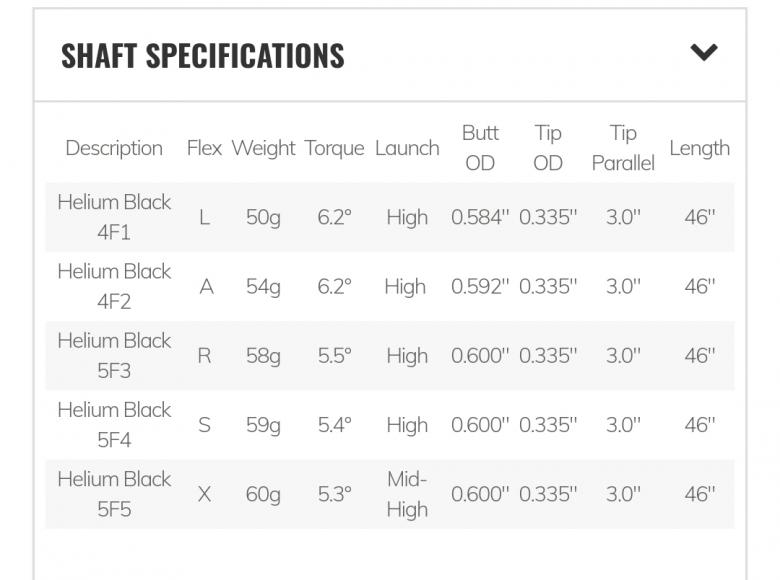Click the 5.4° torque value
Viewport: 780px width, 580px height.
pos(334,424)
